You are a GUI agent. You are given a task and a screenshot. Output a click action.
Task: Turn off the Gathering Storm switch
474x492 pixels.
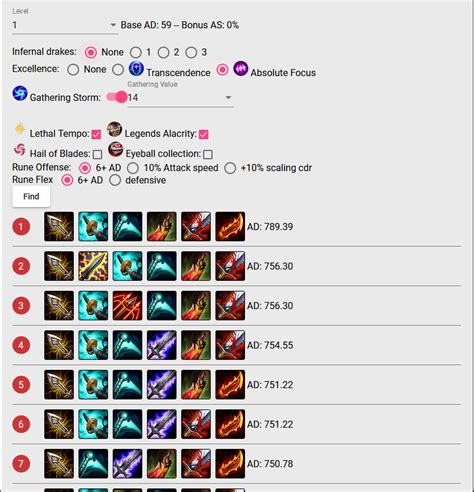click(x=117, y=97)
